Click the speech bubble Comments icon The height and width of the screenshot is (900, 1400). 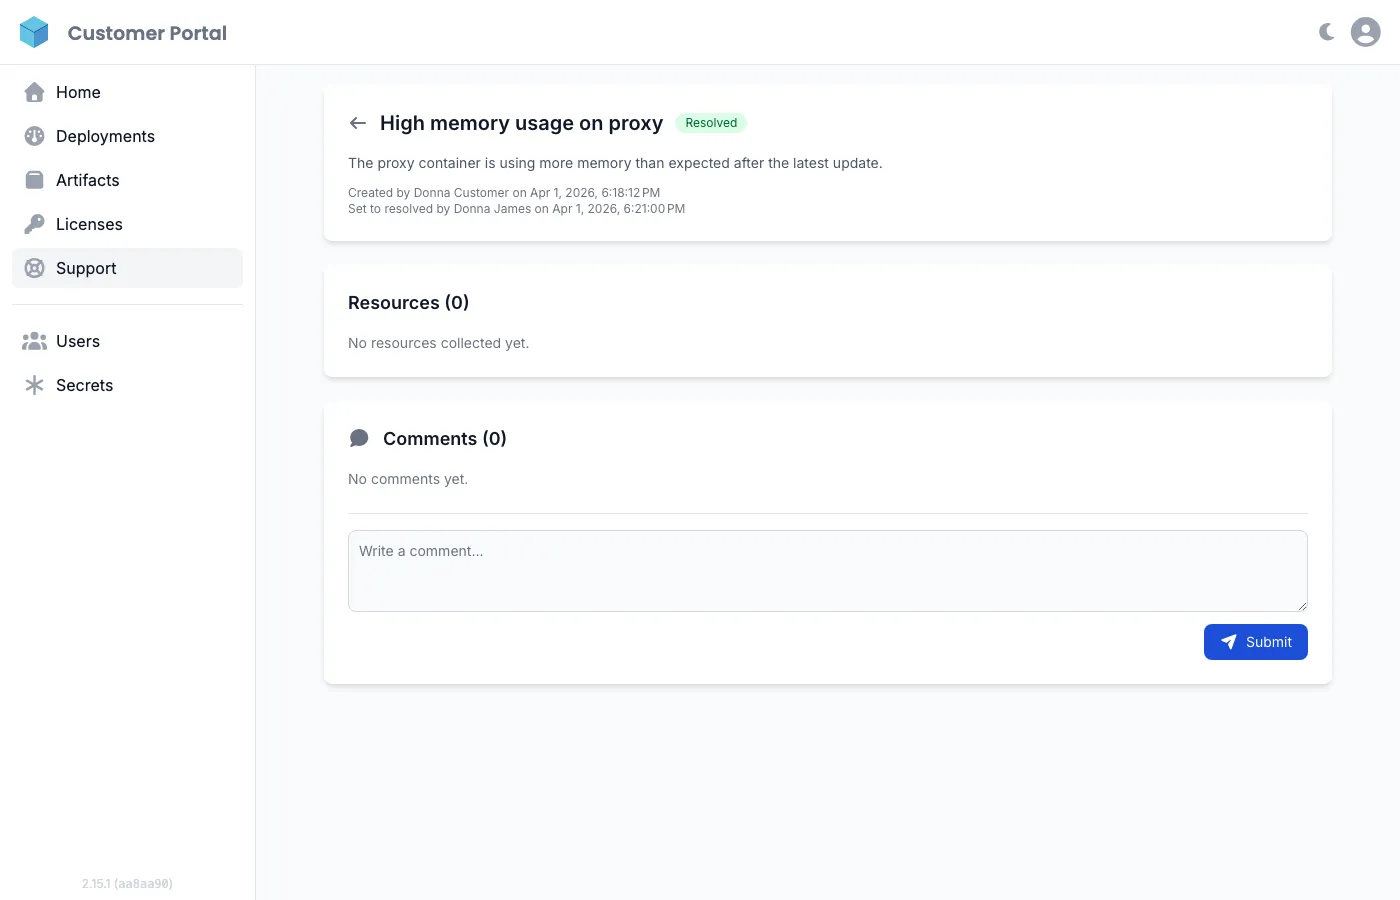point(359,437)
